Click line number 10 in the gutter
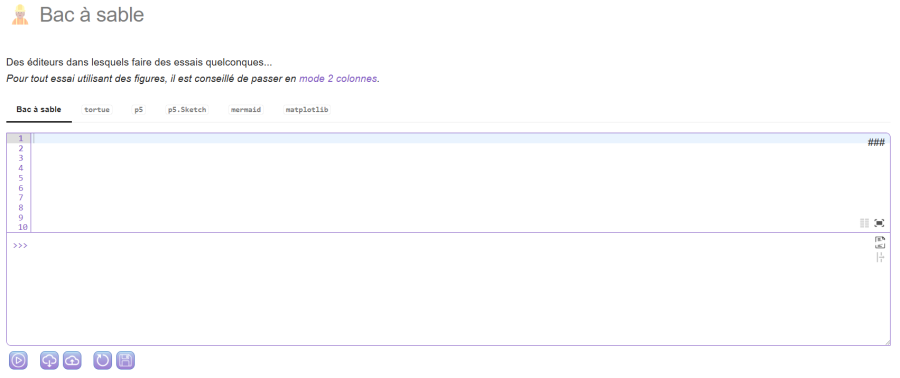The height and width of the screenshot is (378, 900). click(x=23, y=228)
